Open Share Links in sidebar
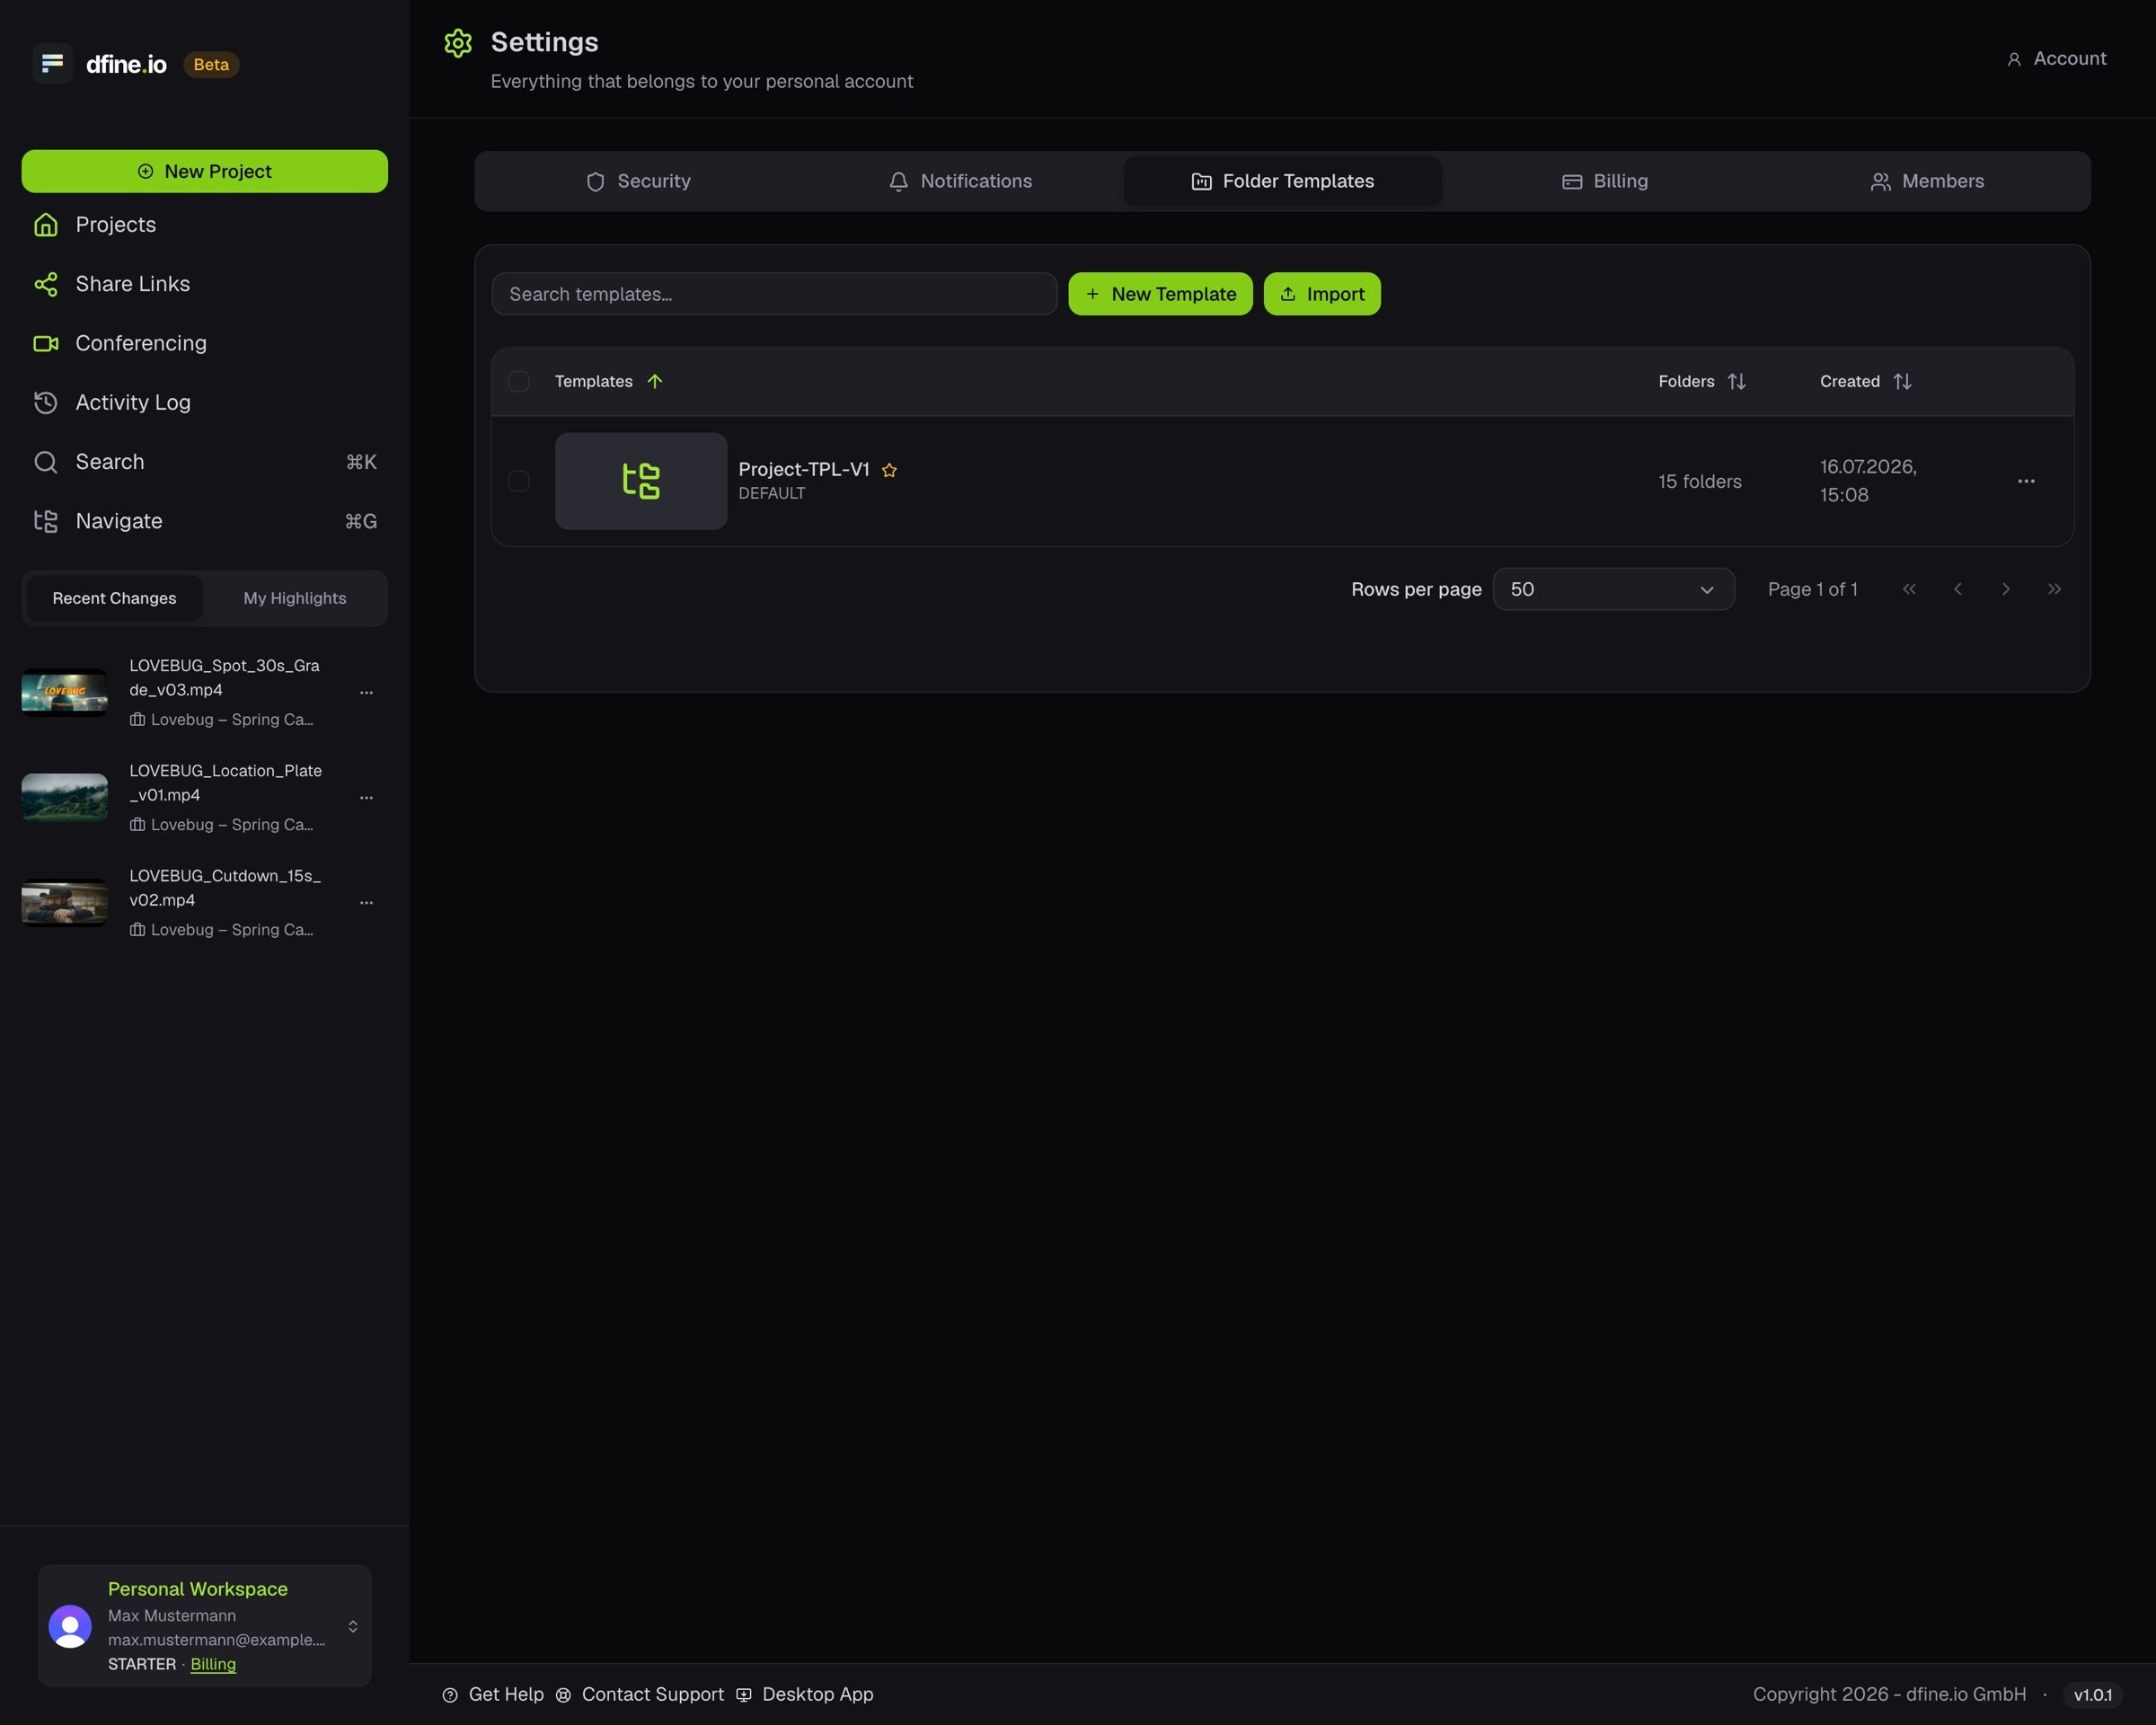Image resolution: width=2156 pixels, height=1725 pixels. tap(205, 284)
